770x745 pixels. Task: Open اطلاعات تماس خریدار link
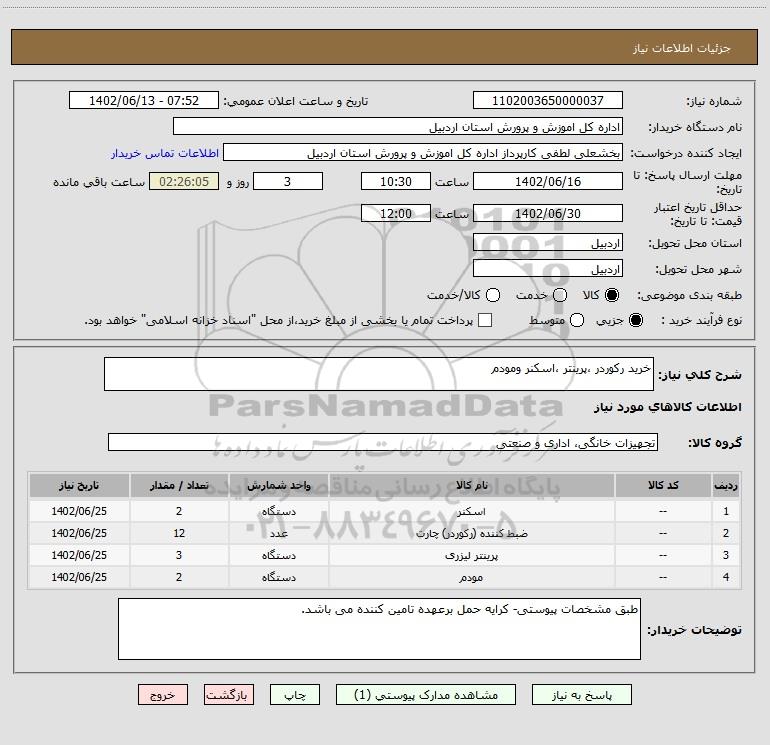tap(165, 153)
